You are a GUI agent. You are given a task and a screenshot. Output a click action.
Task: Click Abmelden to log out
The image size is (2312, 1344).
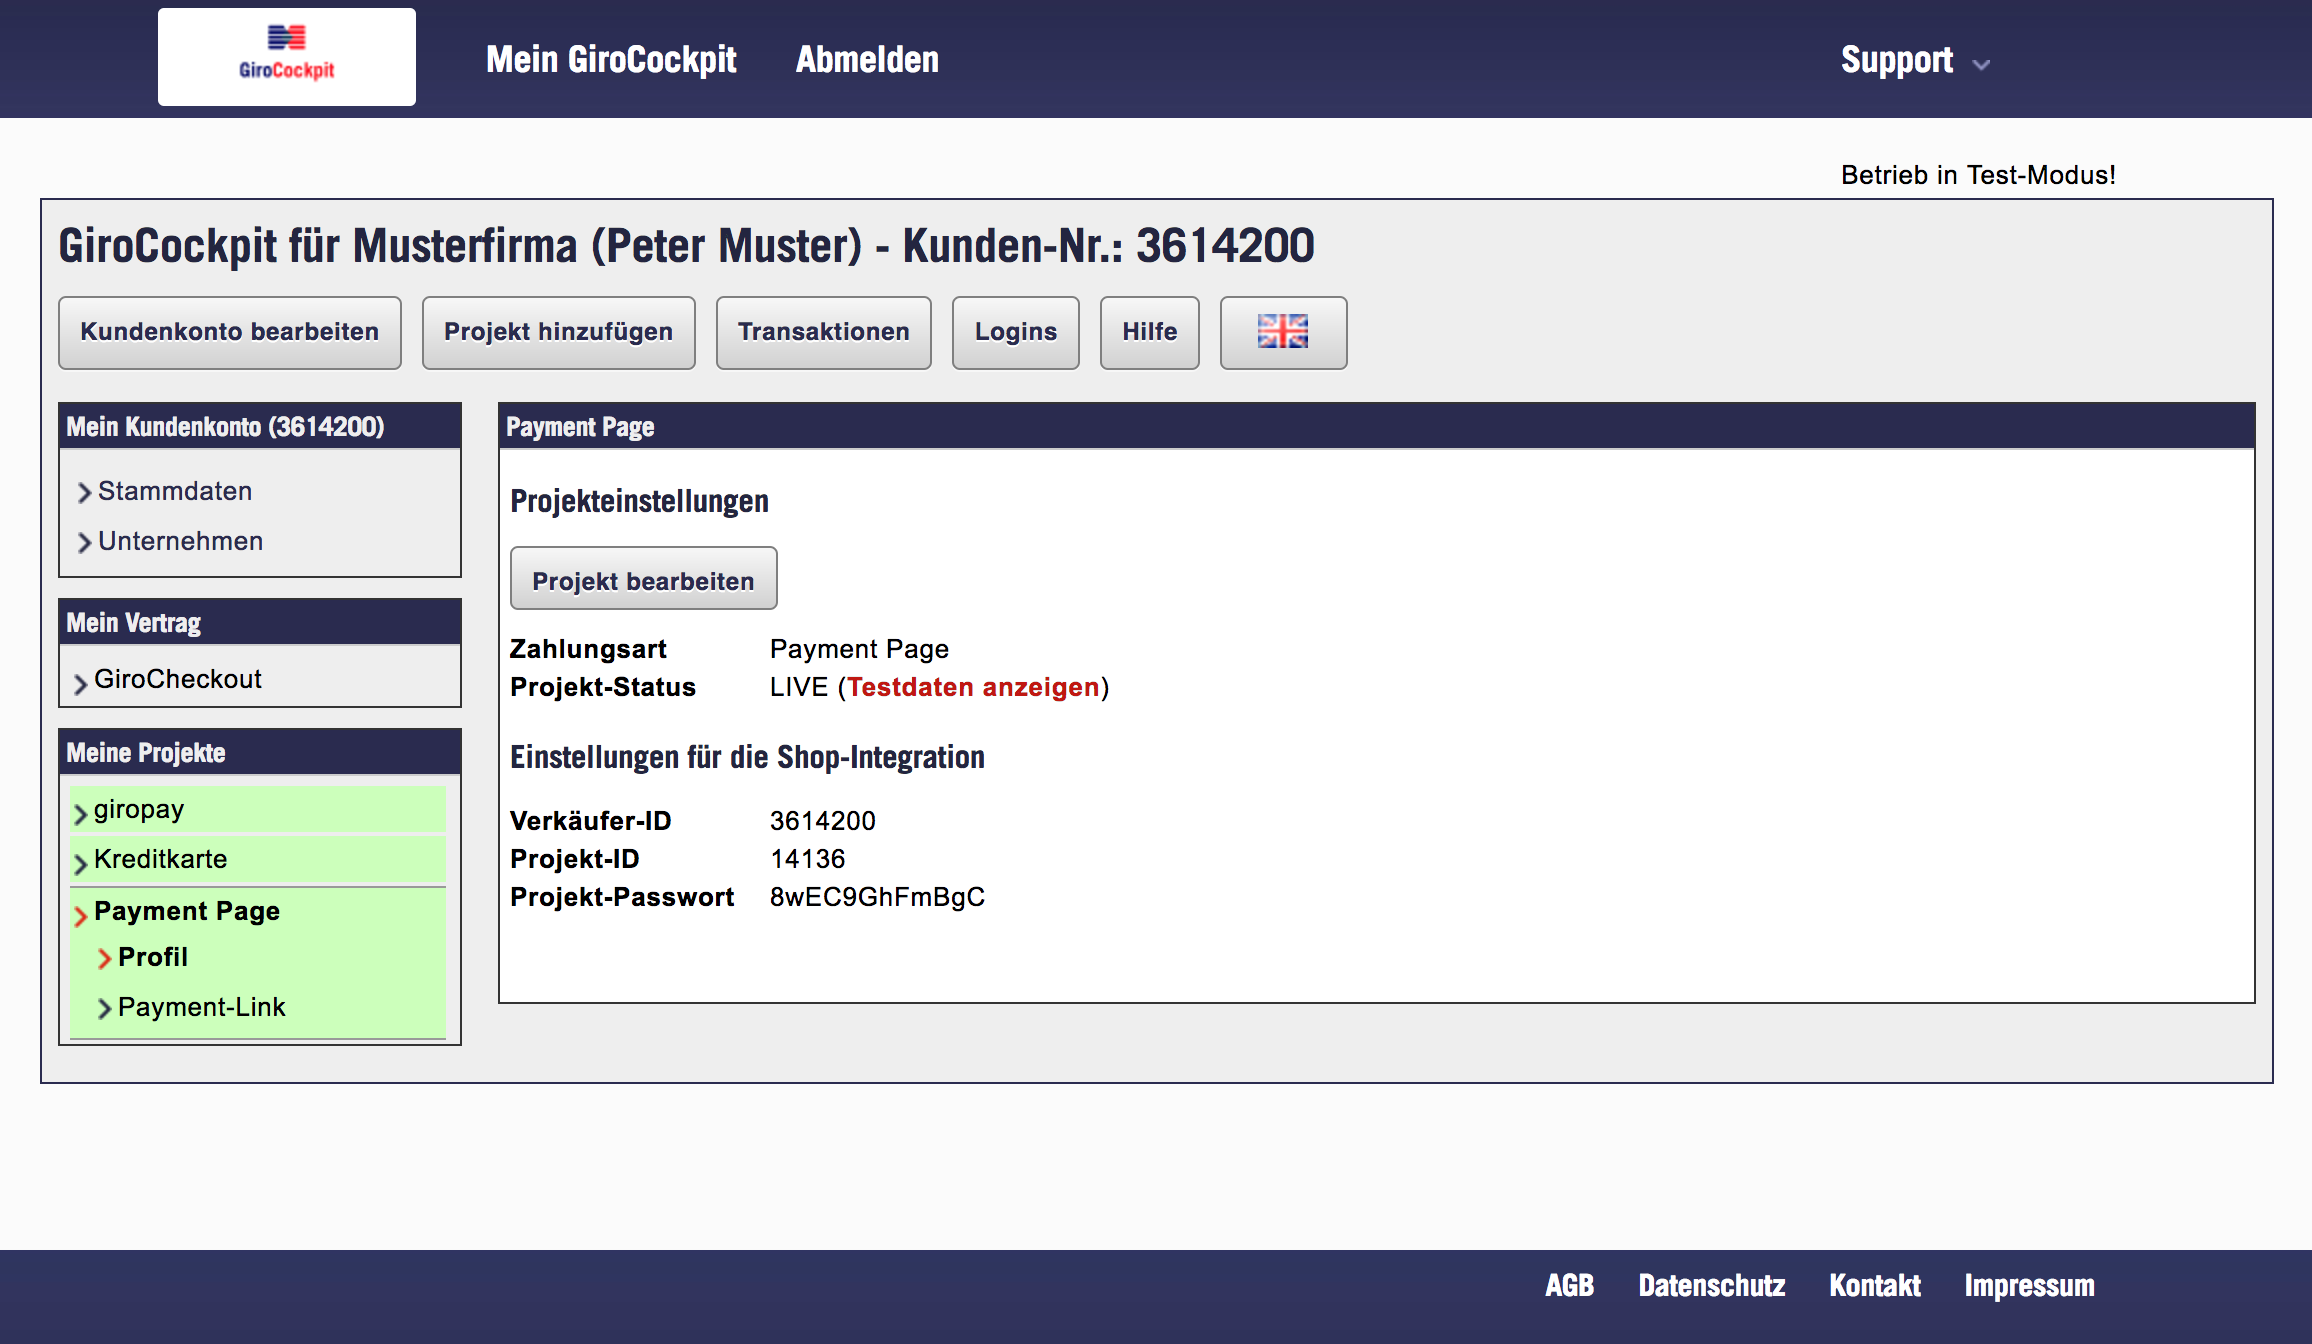[867, 60]
